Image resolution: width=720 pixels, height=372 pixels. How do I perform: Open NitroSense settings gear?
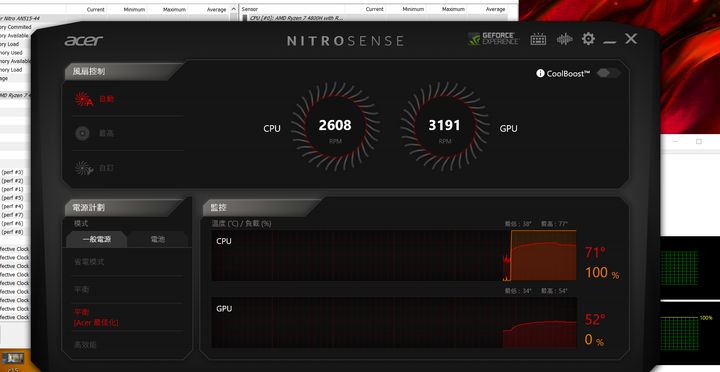click(x=588, y=39)
